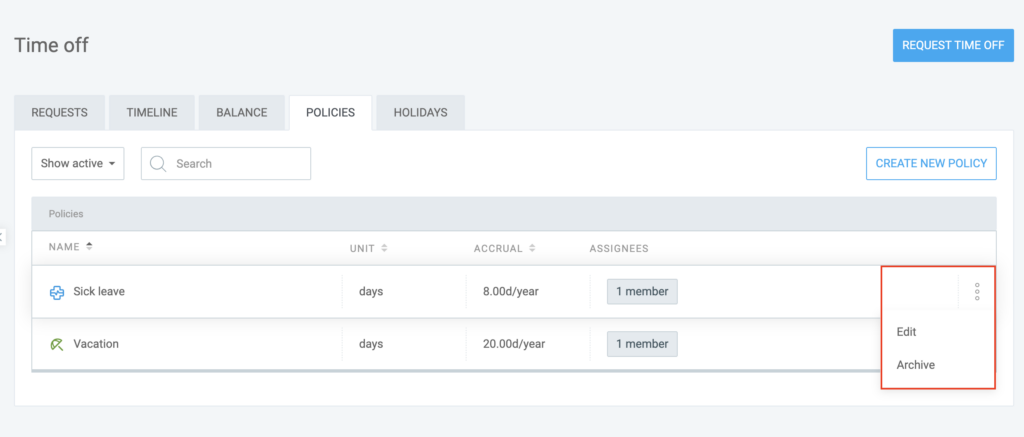1024x437 pixels.
Task: Open the TIMELINE tab
Action: (x=152, y=112)
